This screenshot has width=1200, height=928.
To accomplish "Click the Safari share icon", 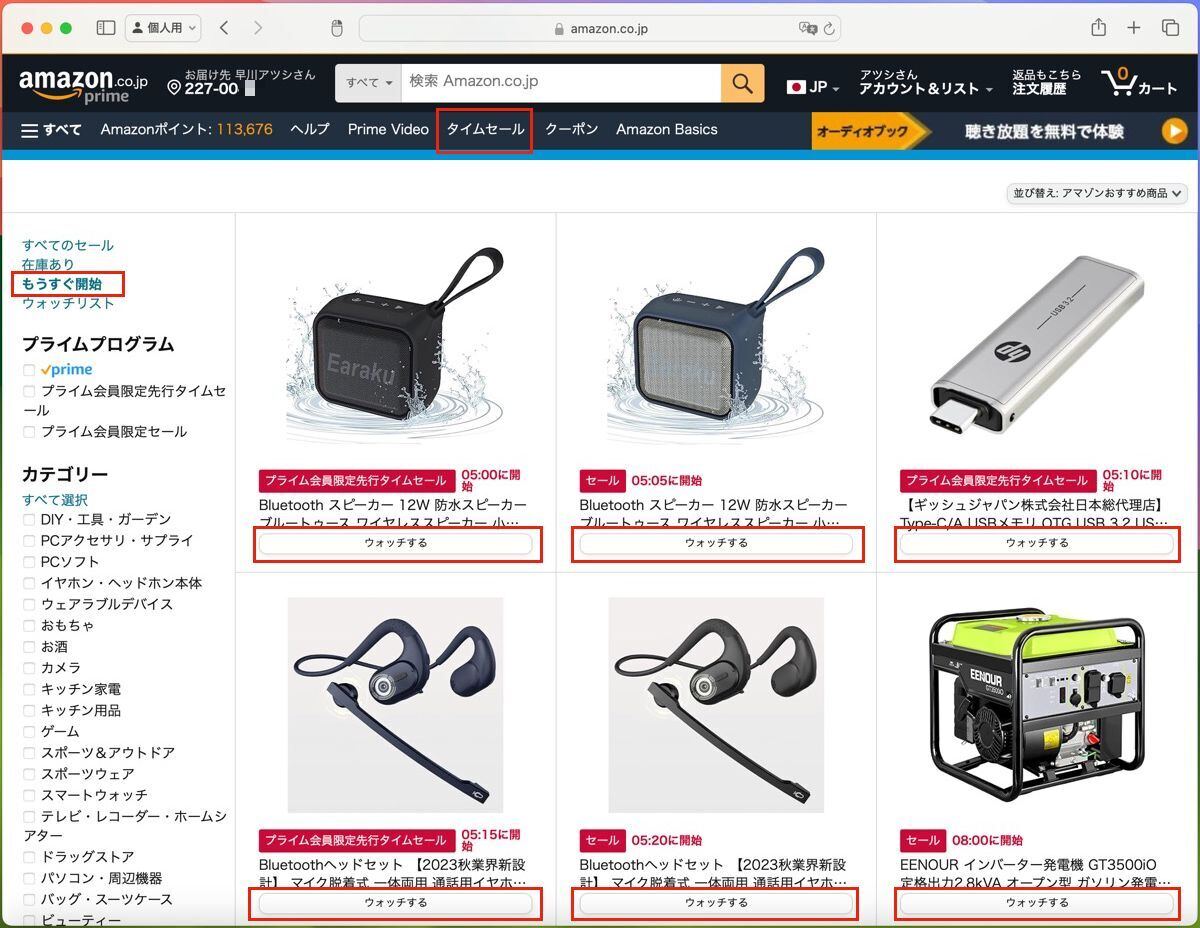I will [x=1098, y=28].
